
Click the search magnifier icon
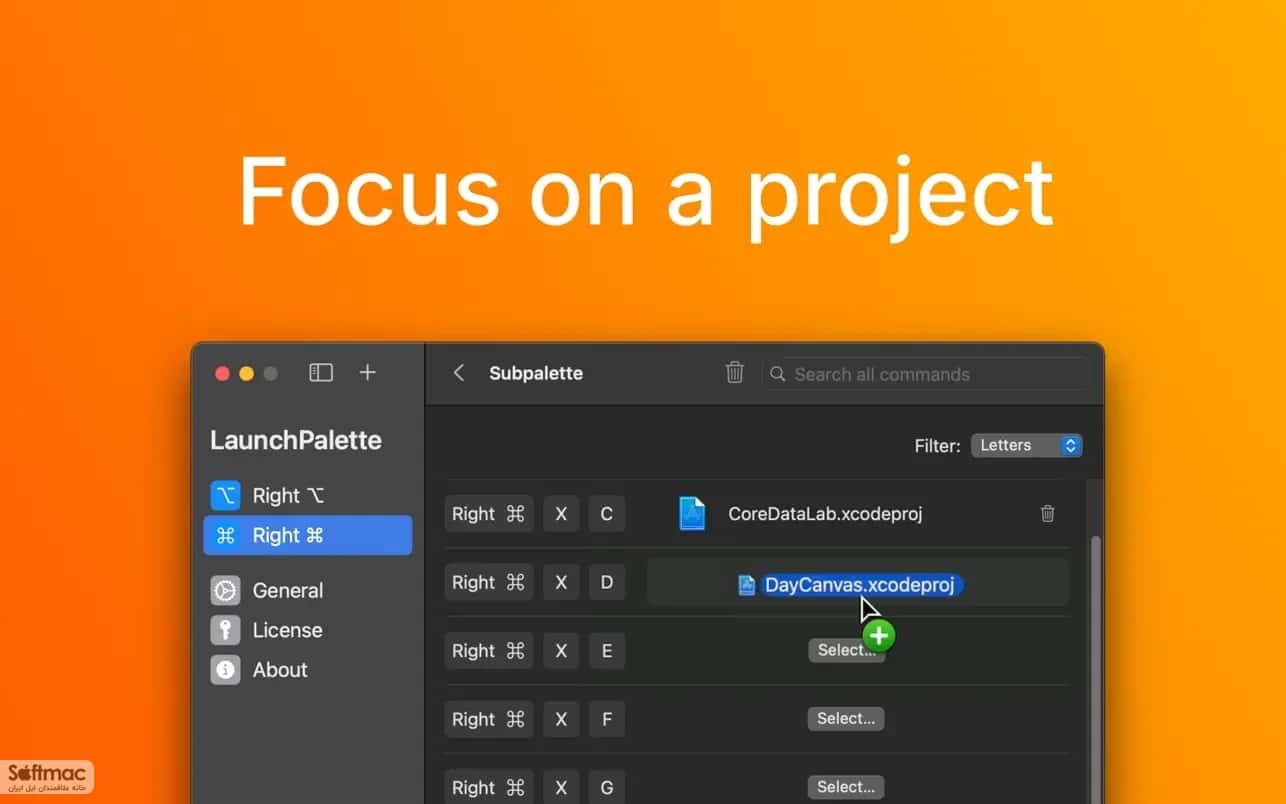(778, 374)
